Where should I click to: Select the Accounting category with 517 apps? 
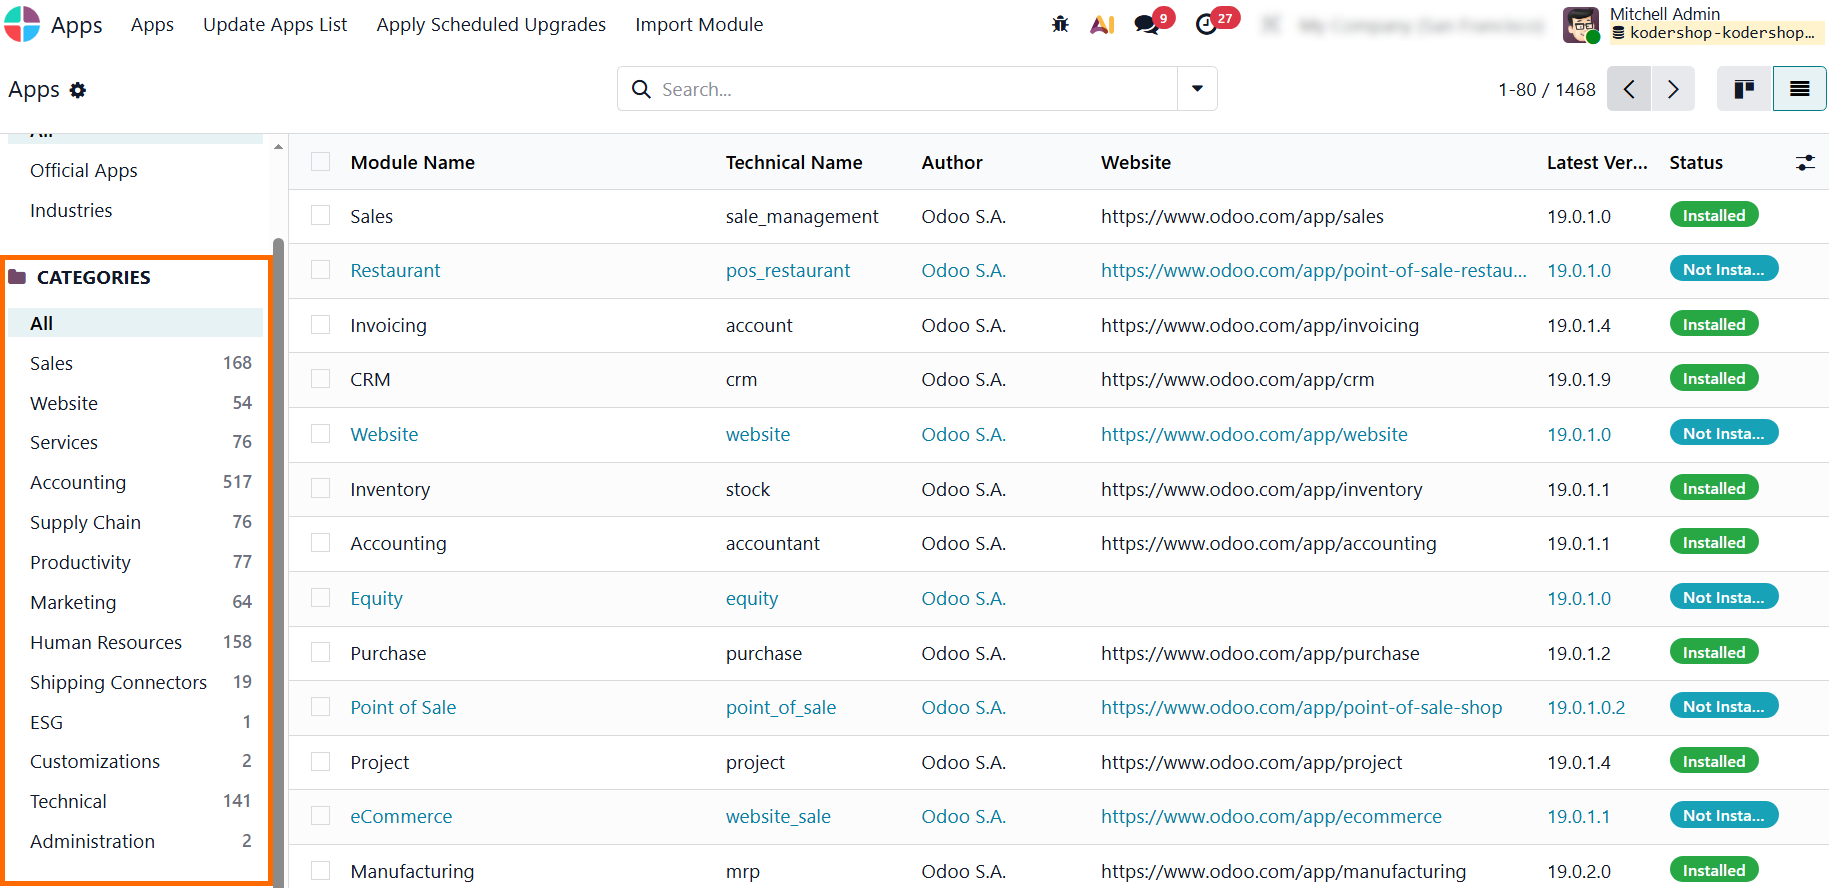tap(135, 482)
